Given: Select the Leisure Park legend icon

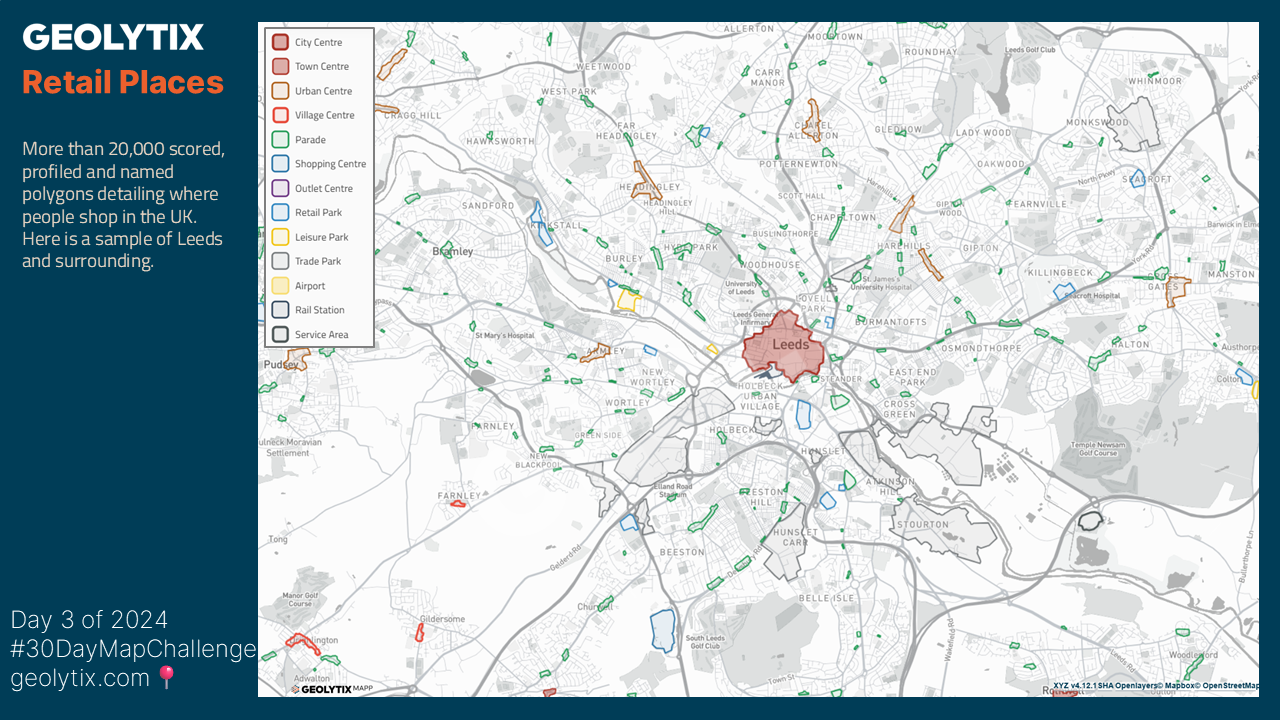Looking at the screenshot, I should [281, 237].
